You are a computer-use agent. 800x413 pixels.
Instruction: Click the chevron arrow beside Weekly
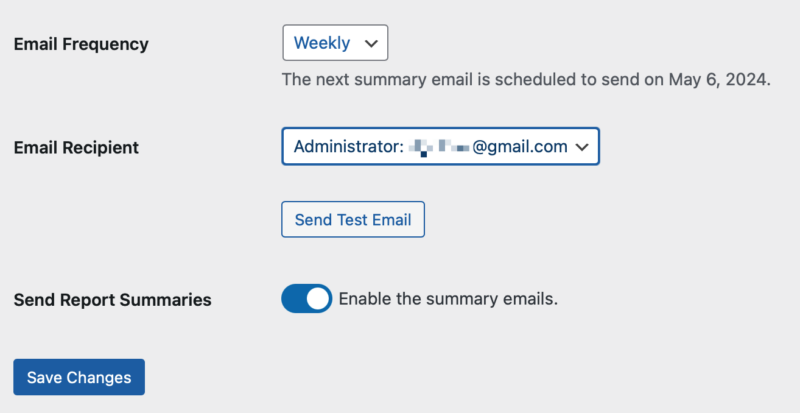371,44
